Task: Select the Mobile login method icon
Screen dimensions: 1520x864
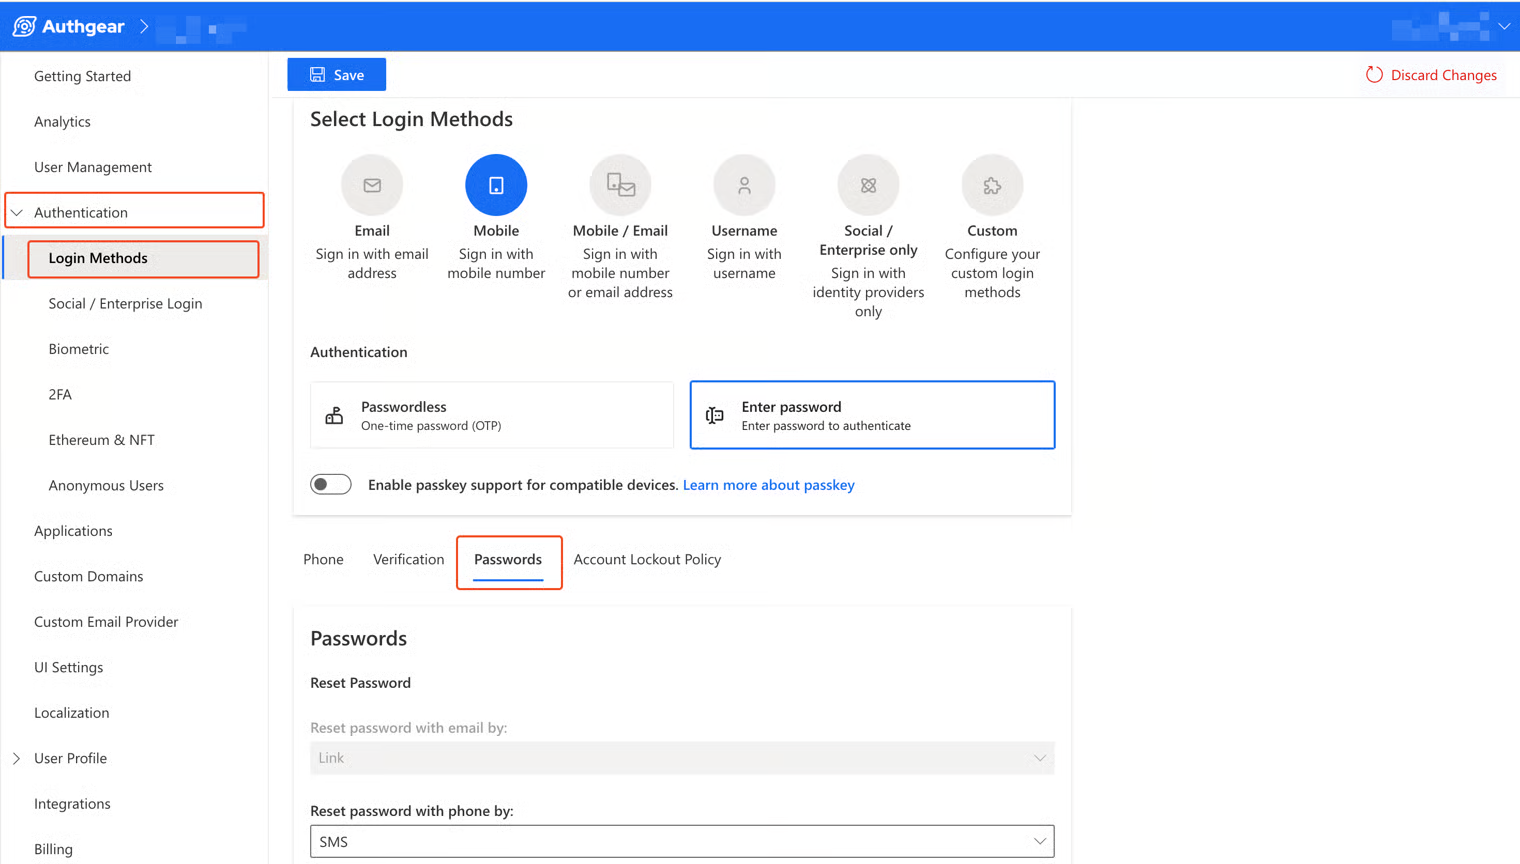Action: tap(496, 185)
